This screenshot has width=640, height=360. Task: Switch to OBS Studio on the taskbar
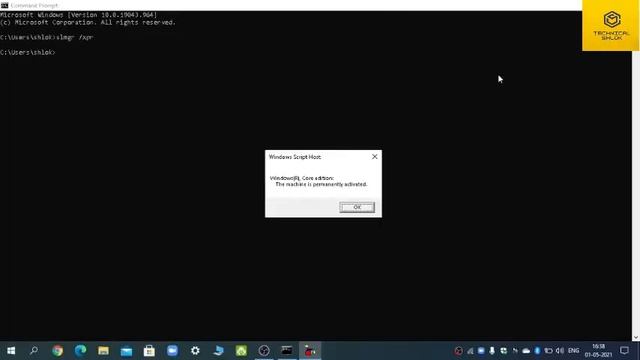pyautogui.click(x=264, y=351)
